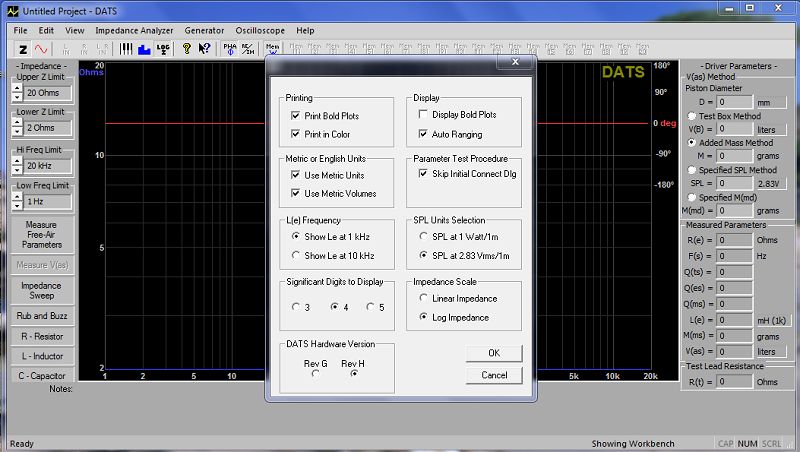The height and width of the screenshot is (452, 800).
Task: Click the Mem 4 memory icon
Action: [351, 49]
